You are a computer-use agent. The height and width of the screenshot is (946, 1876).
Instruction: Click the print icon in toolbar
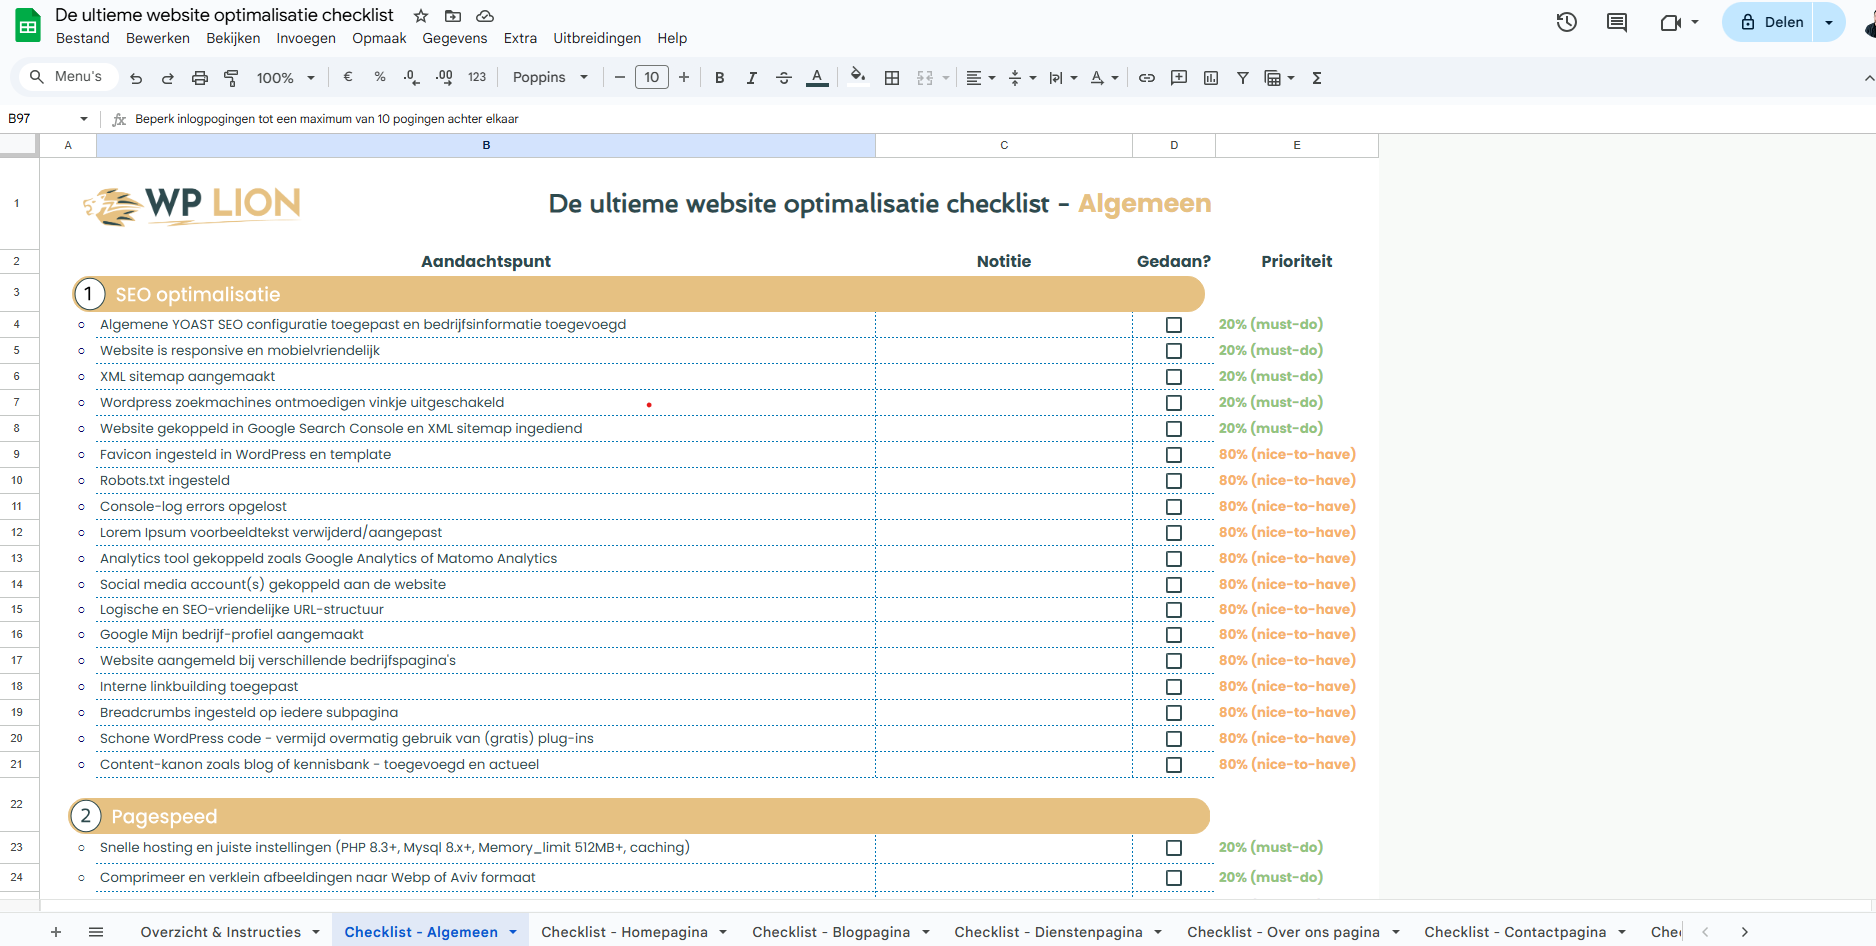(x=200, y=78)
